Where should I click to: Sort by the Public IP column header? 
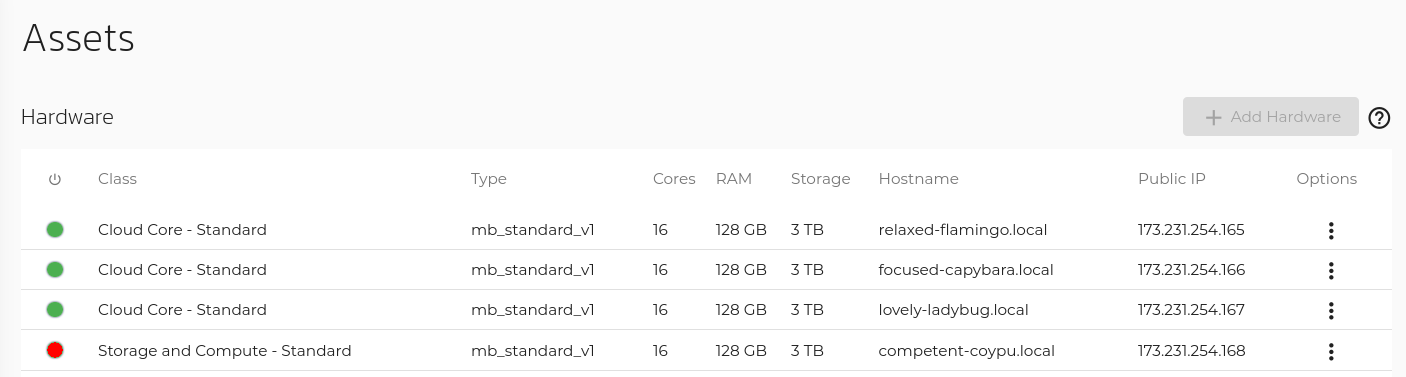(x=1172, y=179)
